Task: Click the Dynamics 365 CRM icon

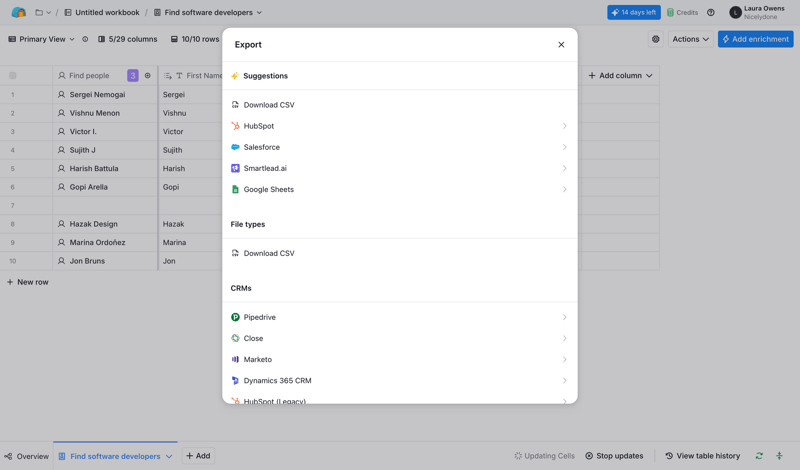Action: pos(235,381)
